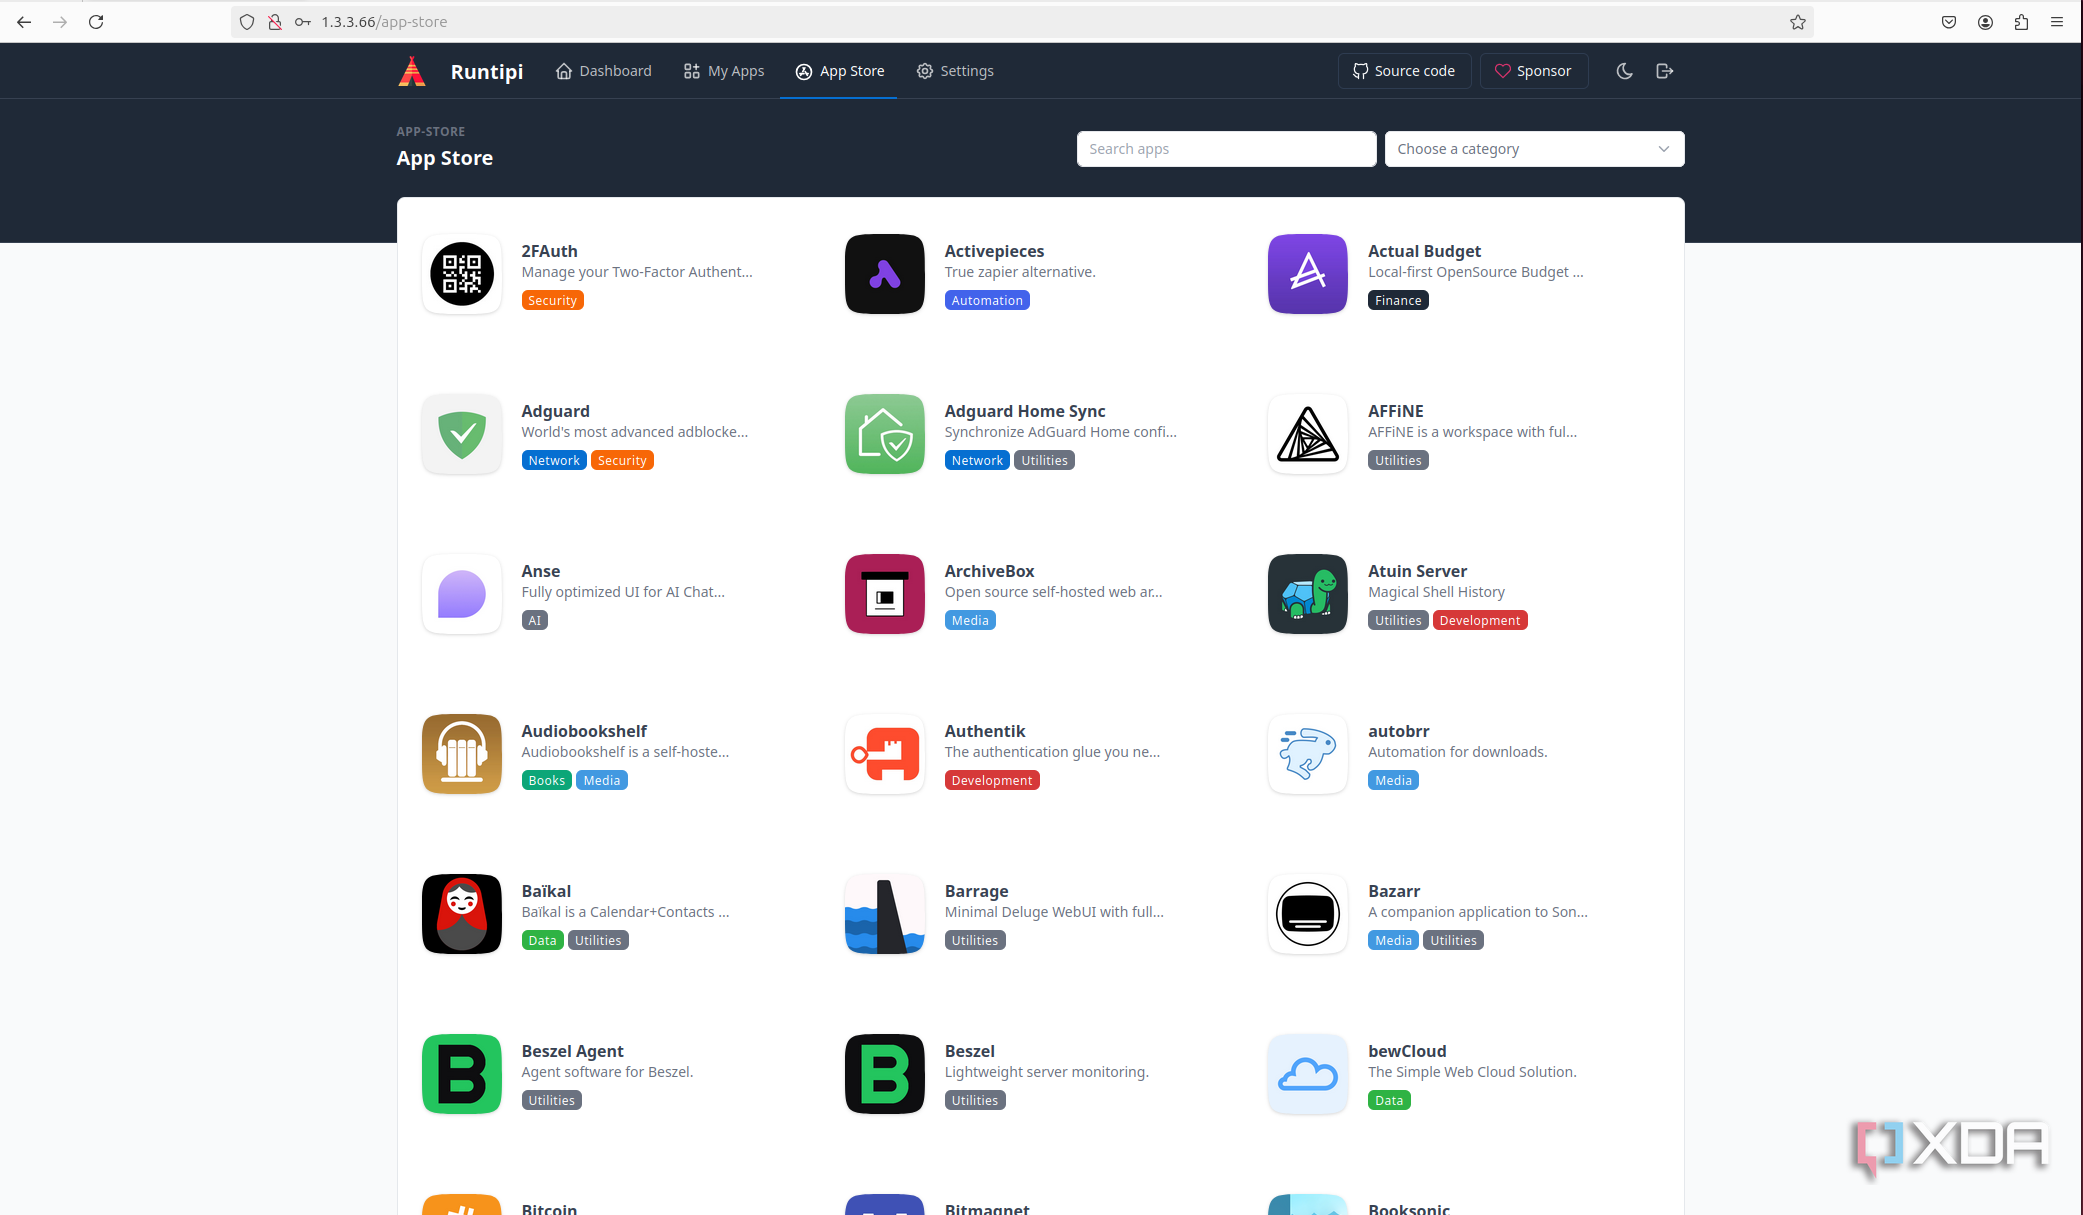The image size is (2083, 1215).
Task: Open the Actual Budget app icon
Action: tap(1307, 274)
